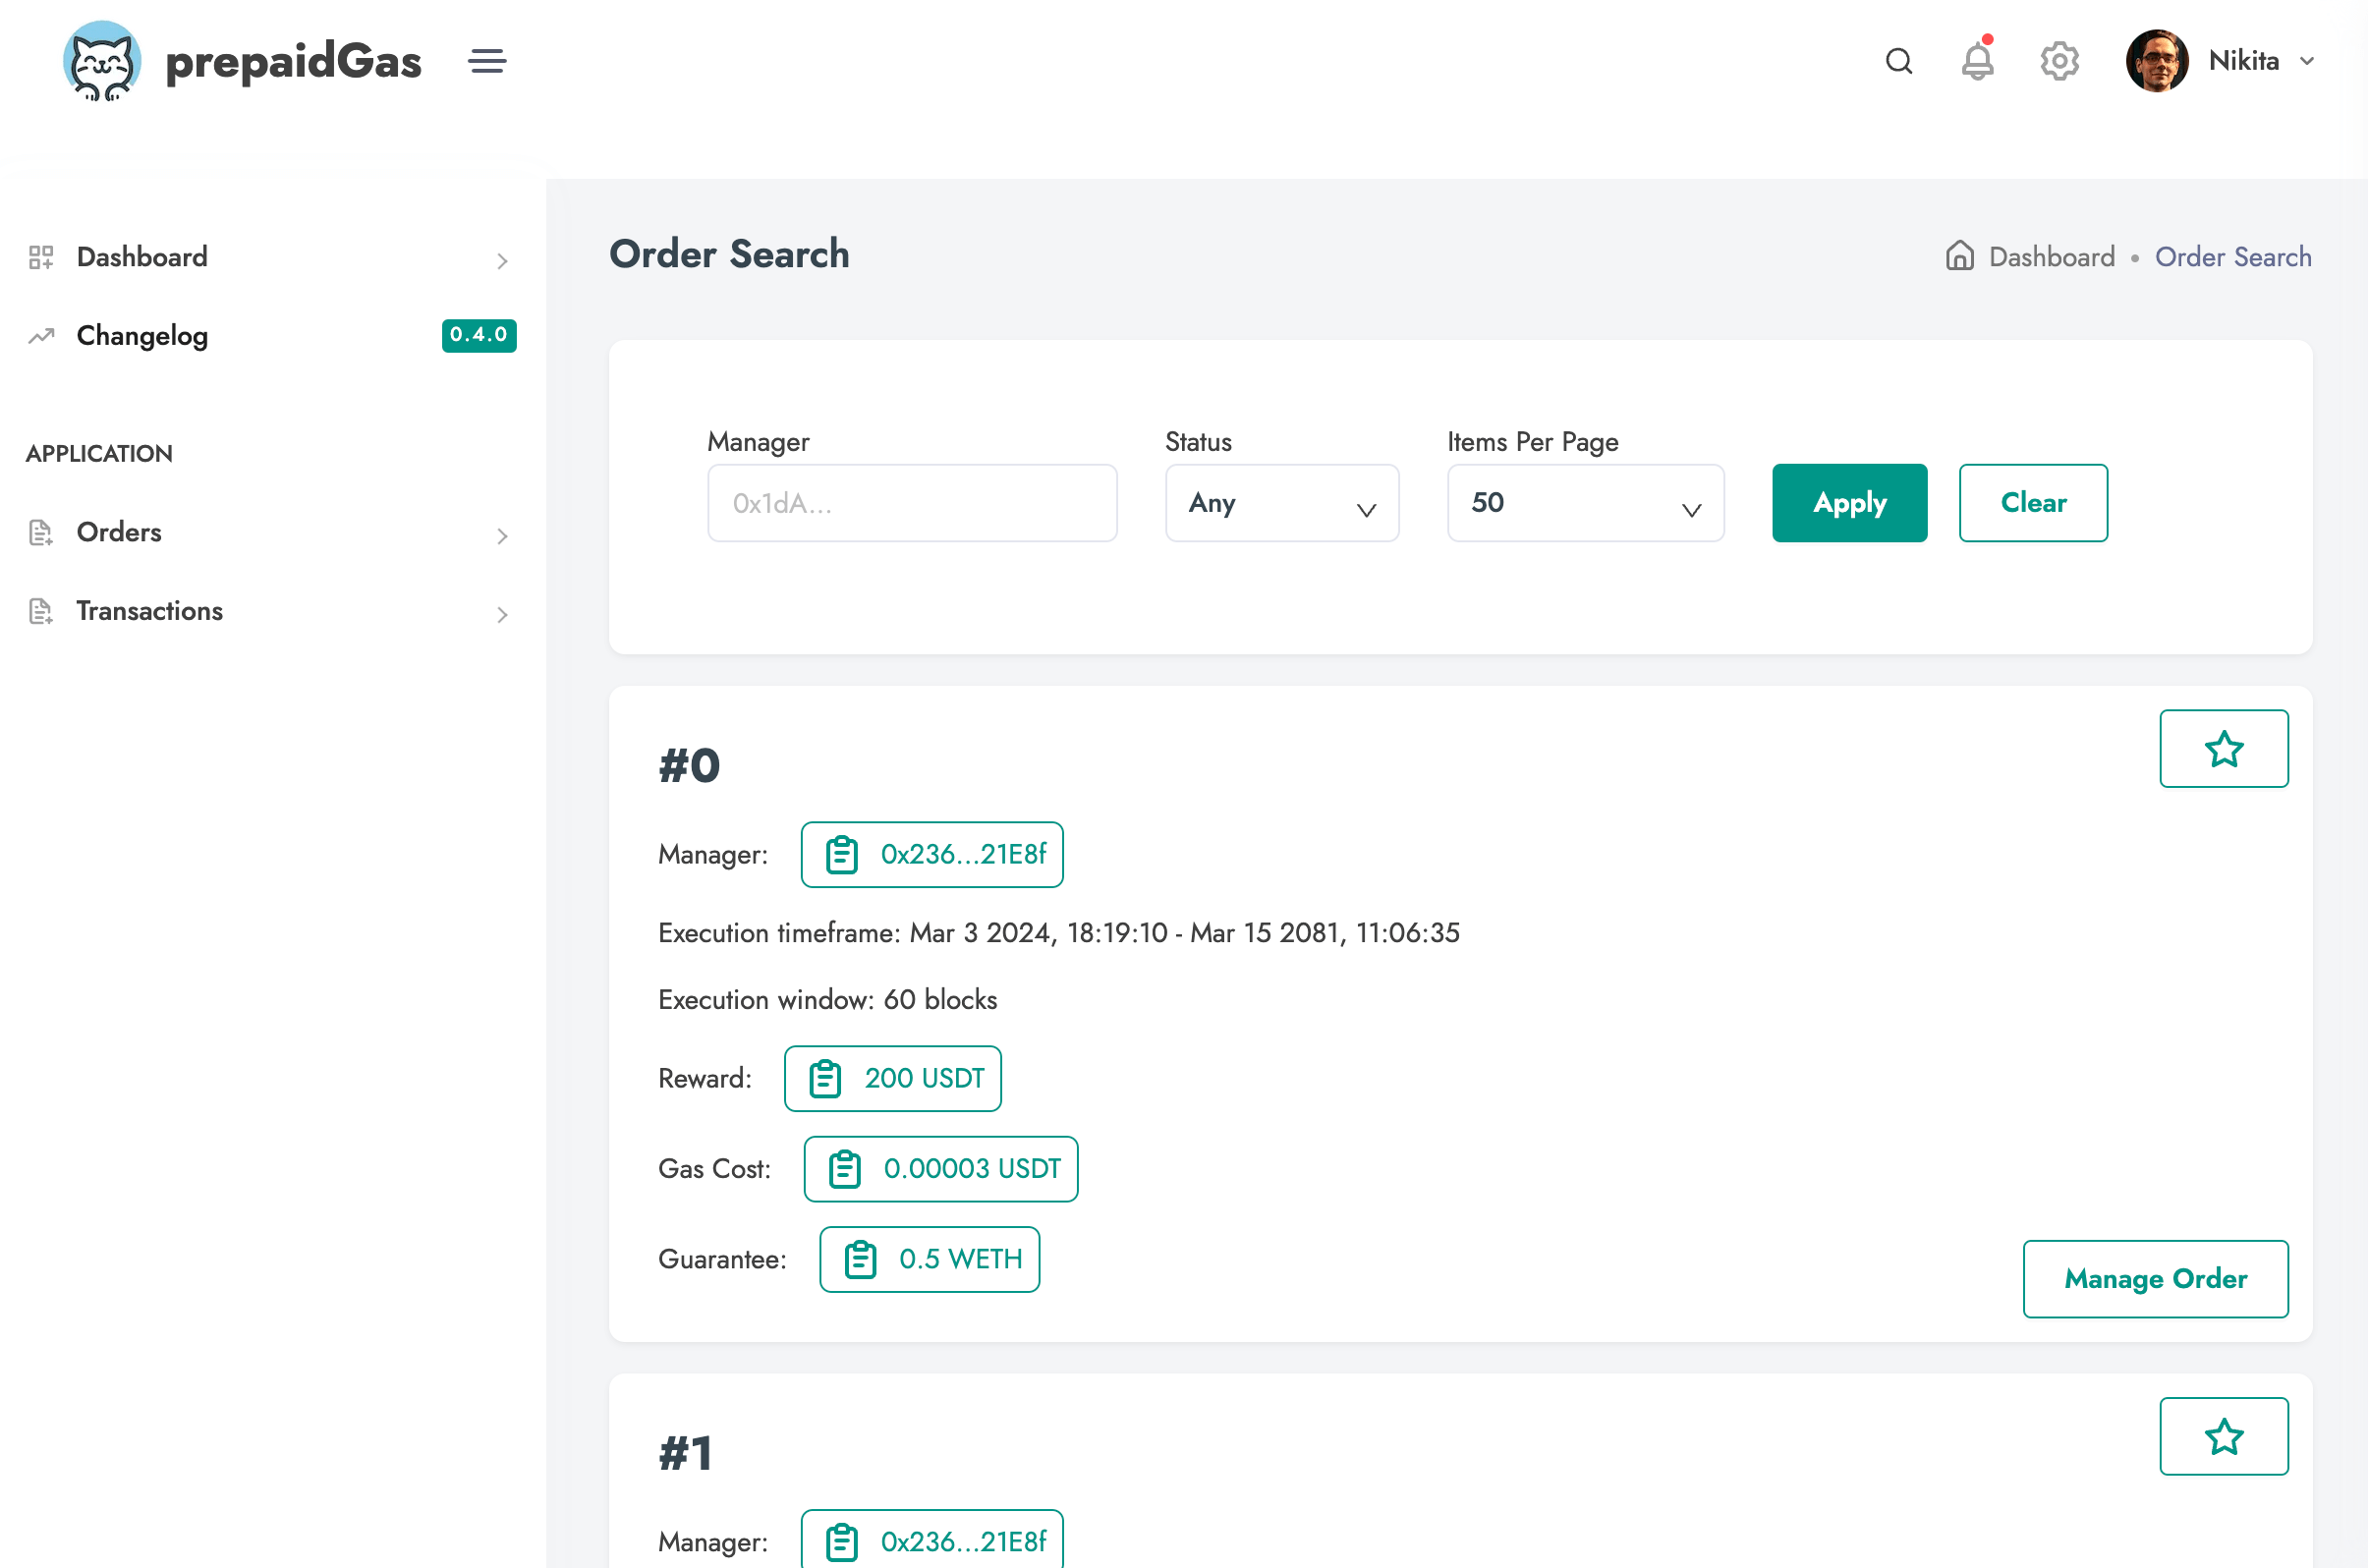Click the Execution timeframe text of order #0
The width and height of the screenshot is (2368, 1568).
coord(1058,933)
